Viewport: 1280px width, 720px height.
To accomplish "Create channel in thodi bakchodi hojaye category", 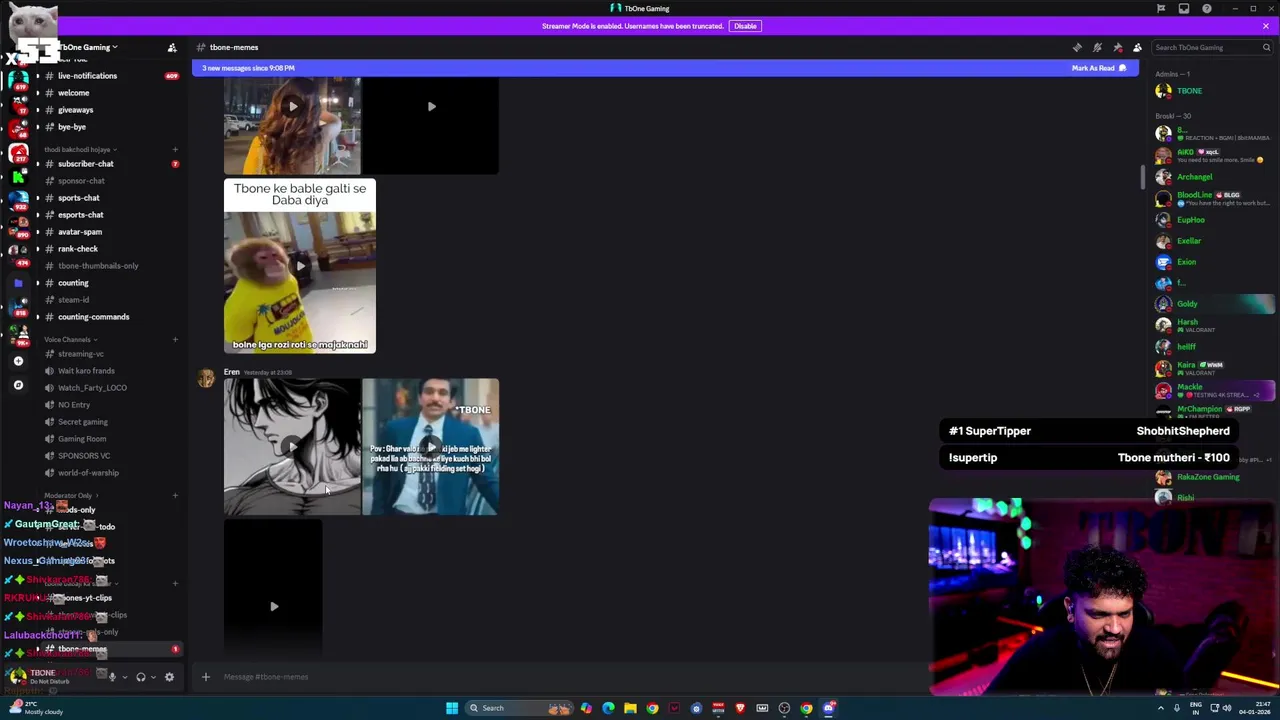I will pyautogui.click(x=175, y=149).
